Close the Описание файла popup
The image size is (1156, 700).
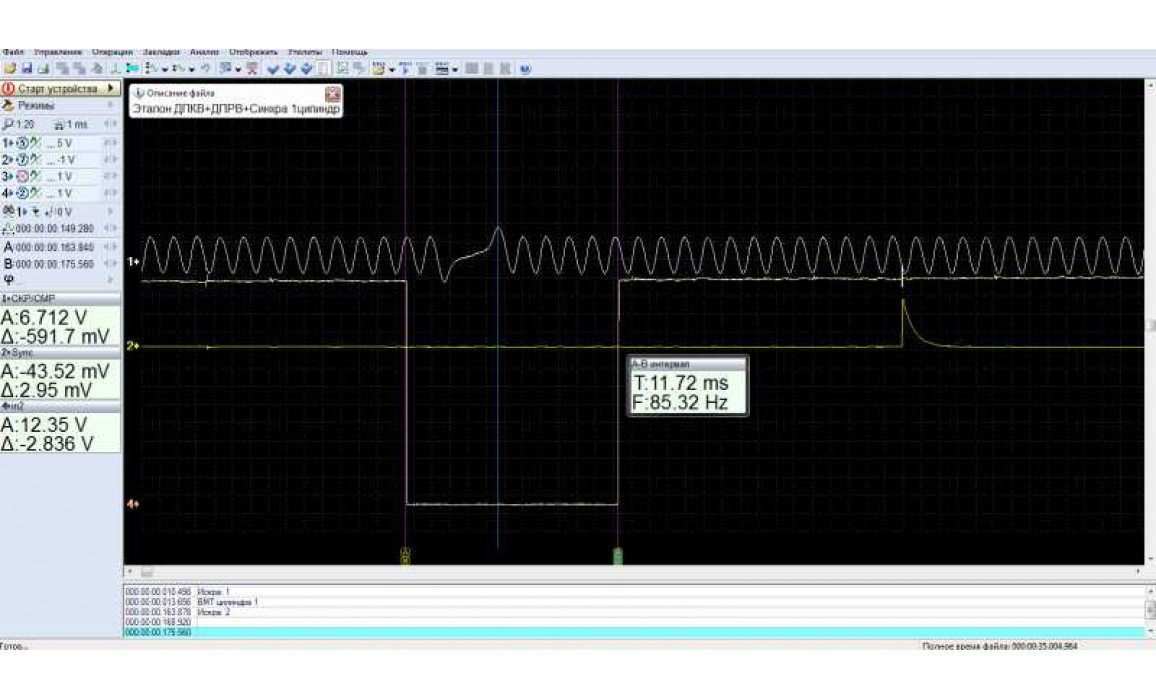coord(333,94)
